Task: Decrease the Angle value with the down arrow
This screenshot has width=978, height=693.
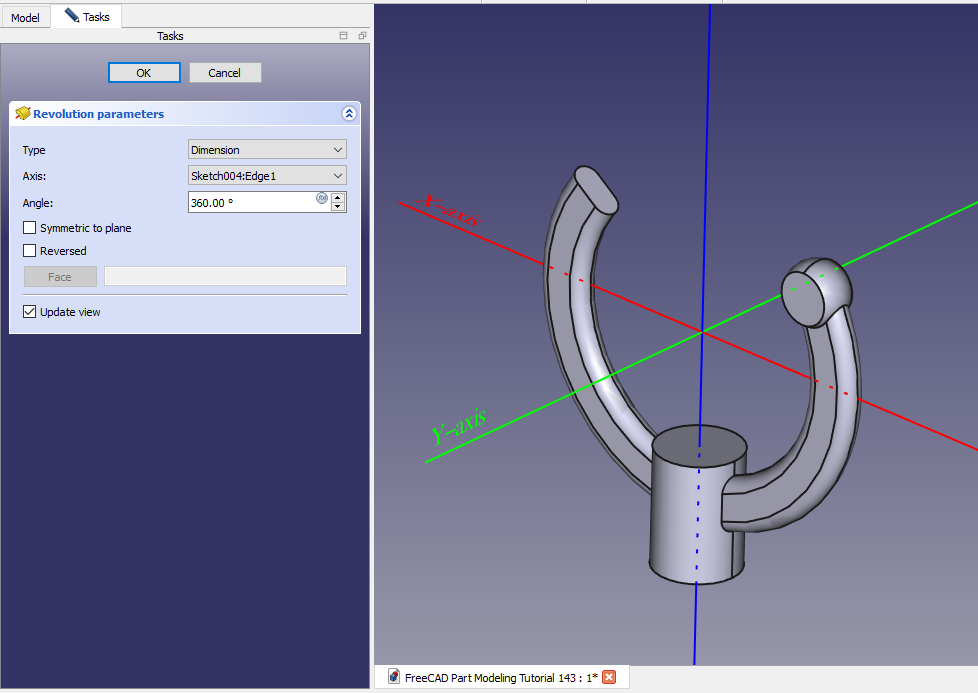Action: click(338, 207)
